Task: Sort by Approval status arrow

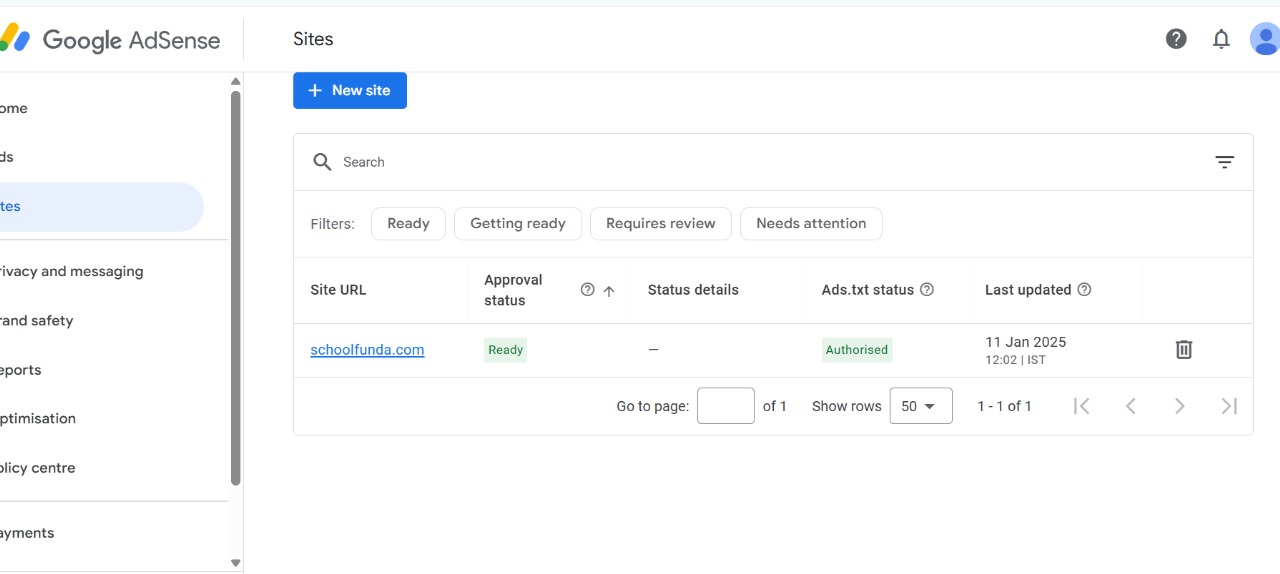Action: (x=609, y=291)
